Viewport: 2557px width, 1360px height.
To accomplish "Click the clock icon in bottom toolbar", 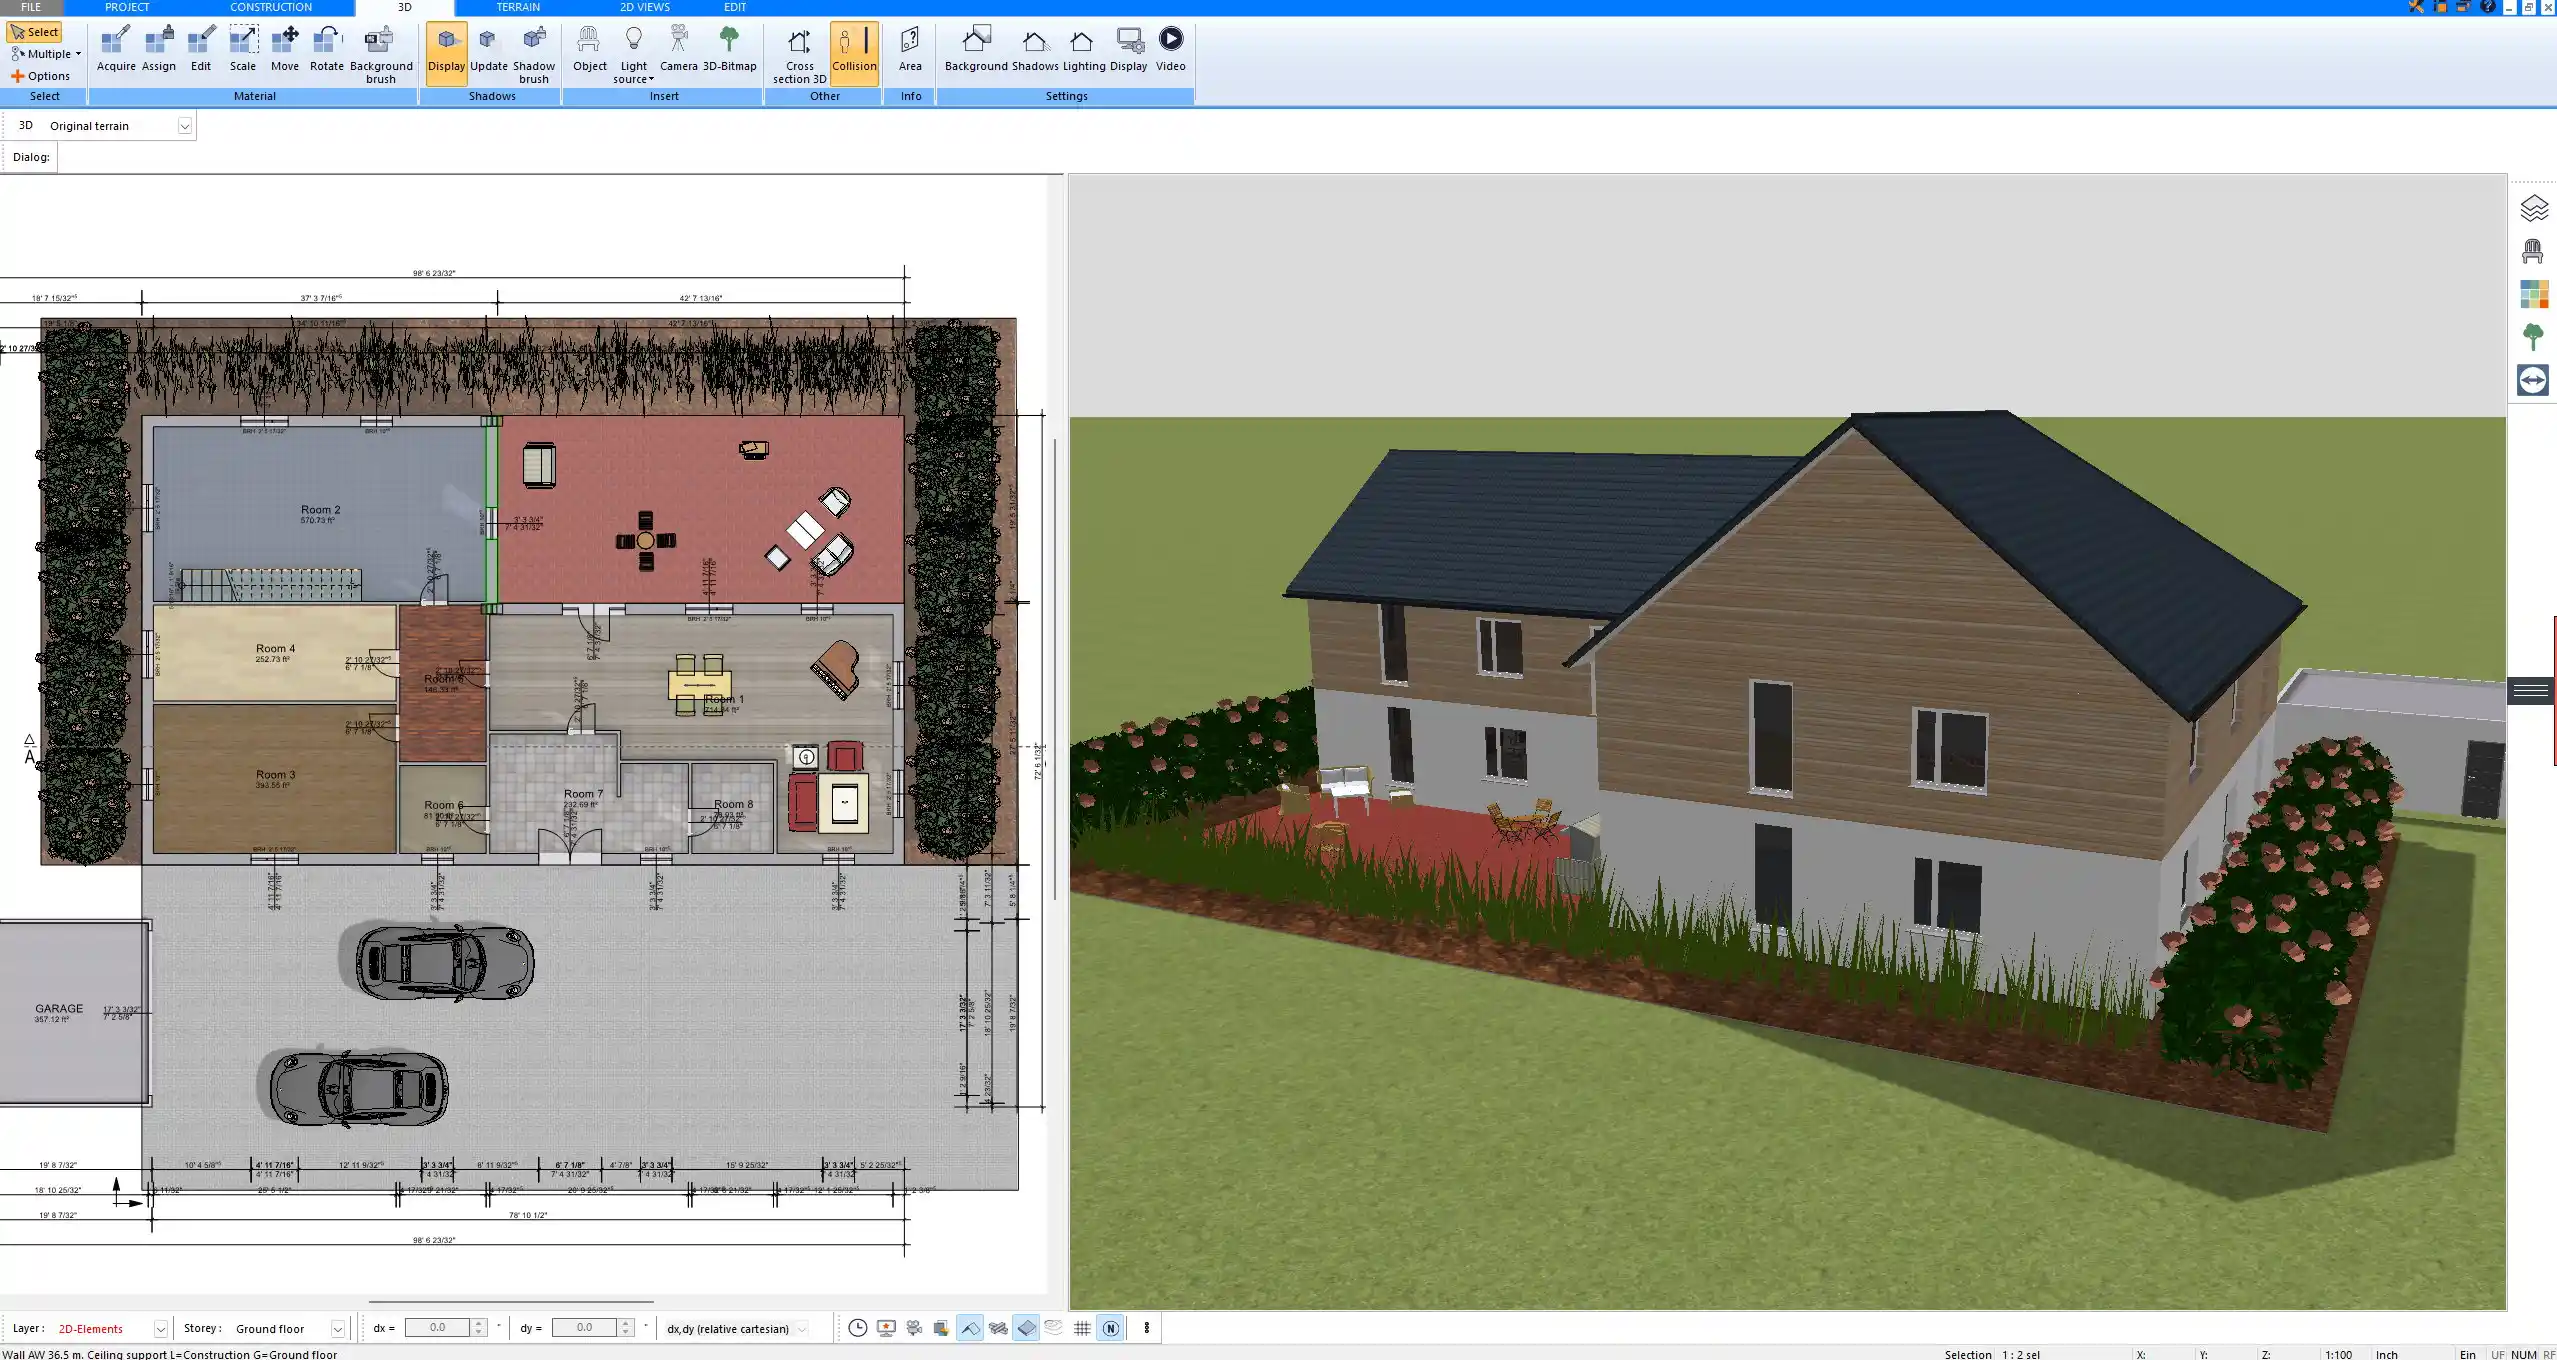I will [857, 1328].
